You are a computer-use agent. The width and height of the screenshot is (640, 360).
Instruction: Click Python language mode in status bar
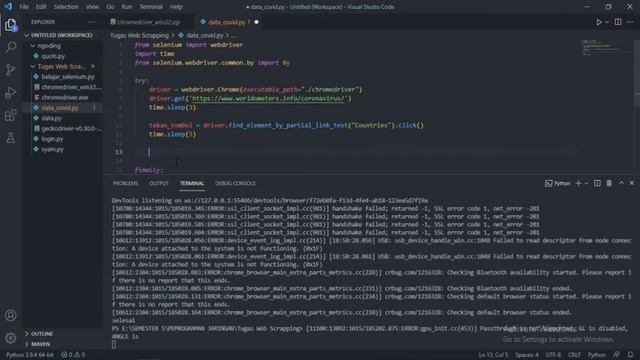pyautogui.click(x=596, y=355)
